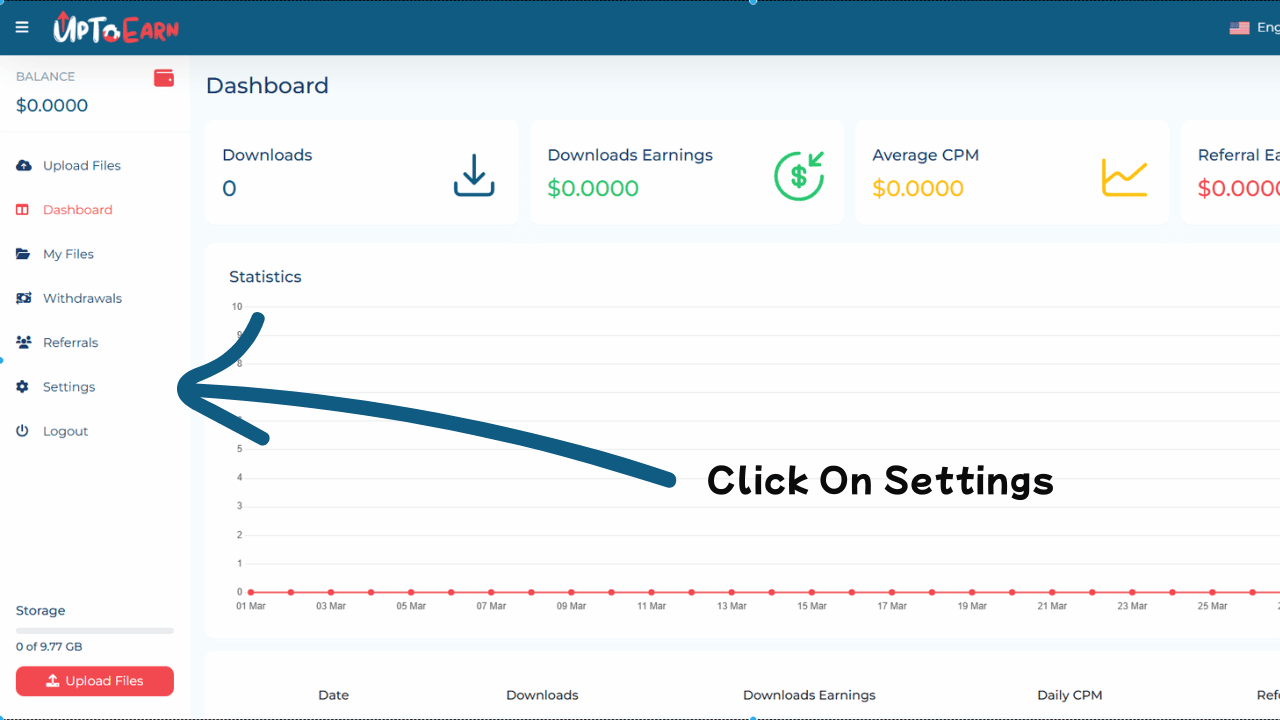This screenshot has width=1280, height=720.
Task: Click the Date column header
Action: click(x=333, y=695)
